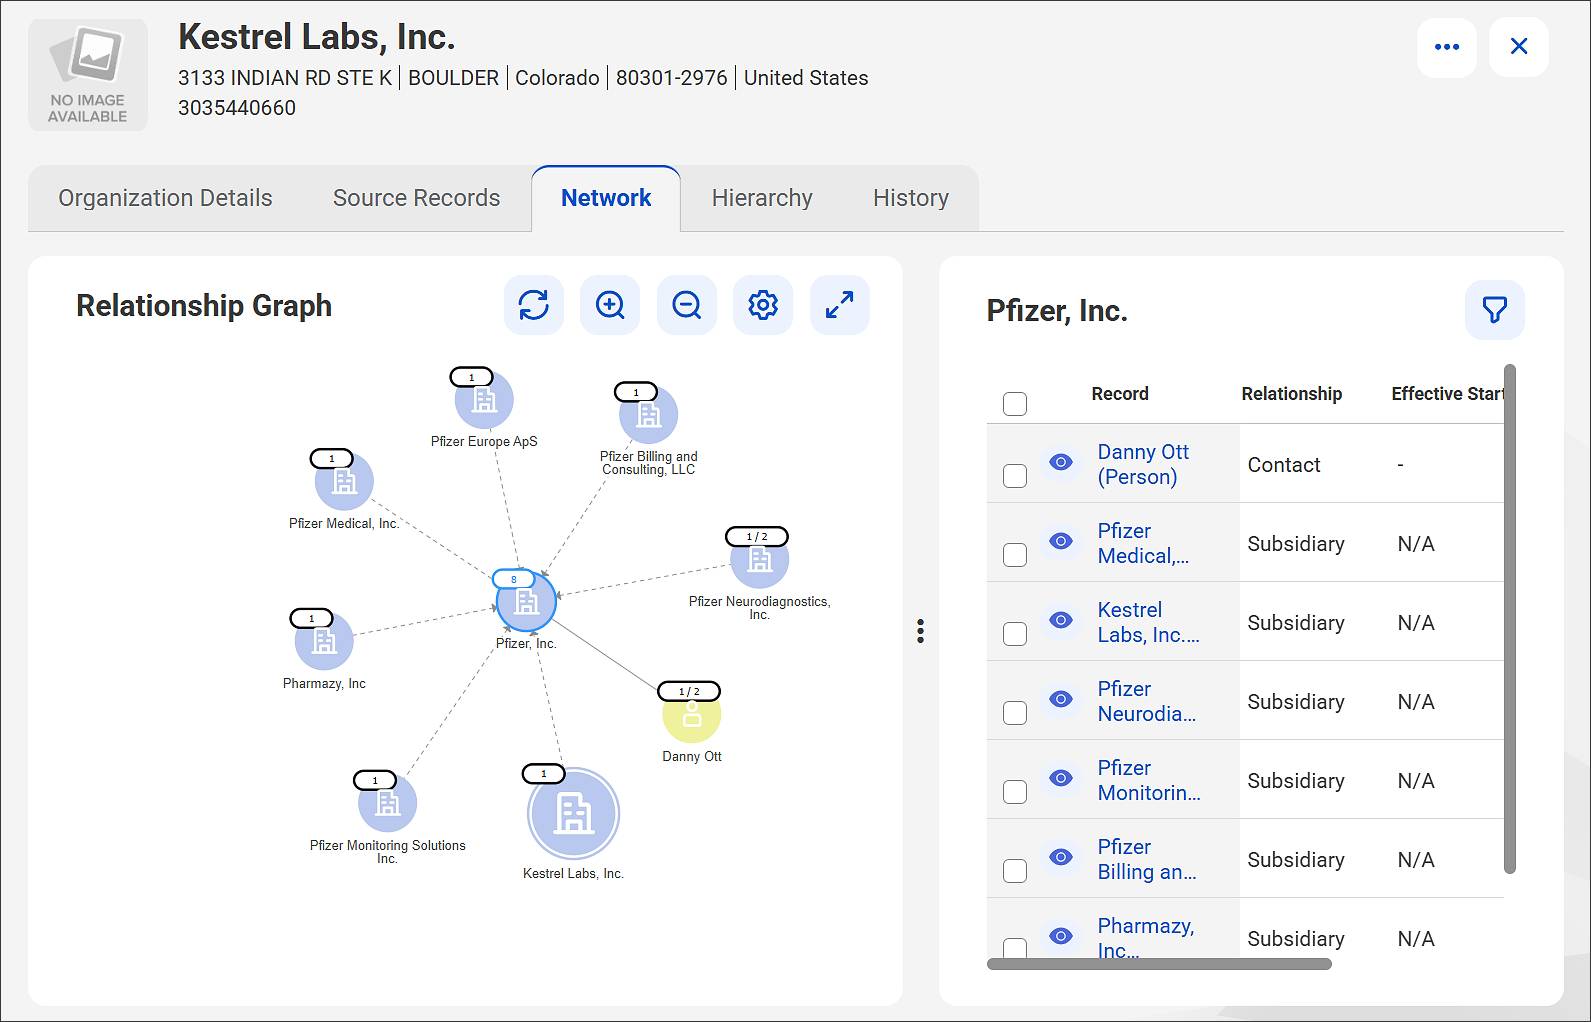
Task: Check the Kestrel Labs row checkbox
Action: coord(1015,634)
